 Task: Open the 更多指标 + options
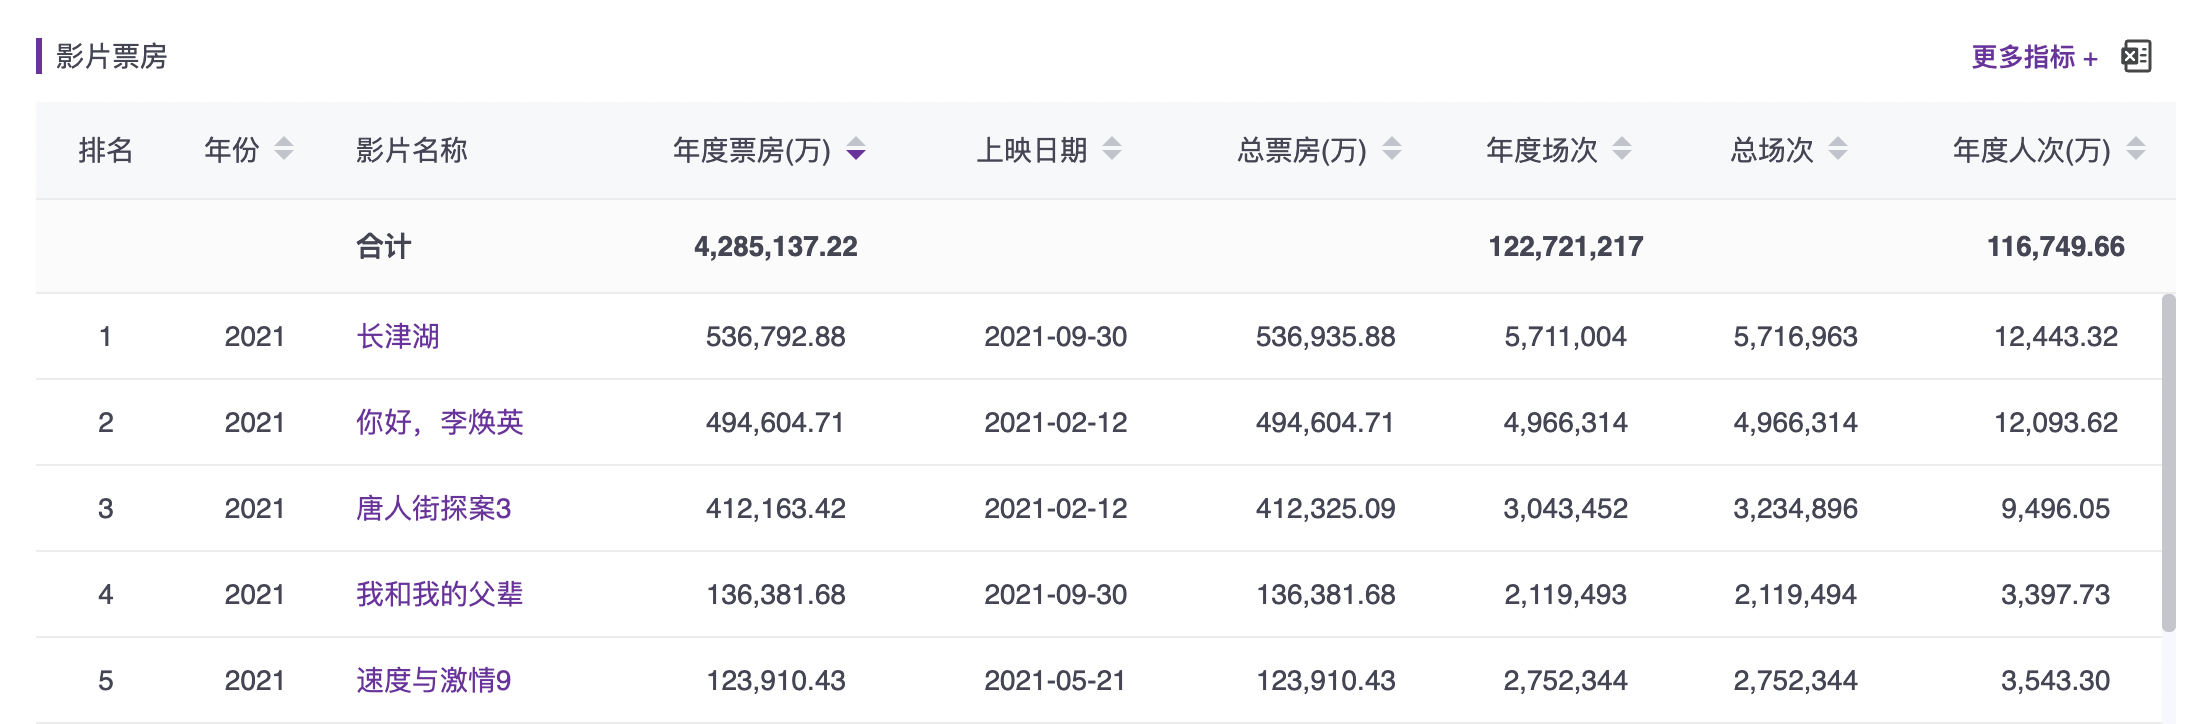click(2033, 57)
